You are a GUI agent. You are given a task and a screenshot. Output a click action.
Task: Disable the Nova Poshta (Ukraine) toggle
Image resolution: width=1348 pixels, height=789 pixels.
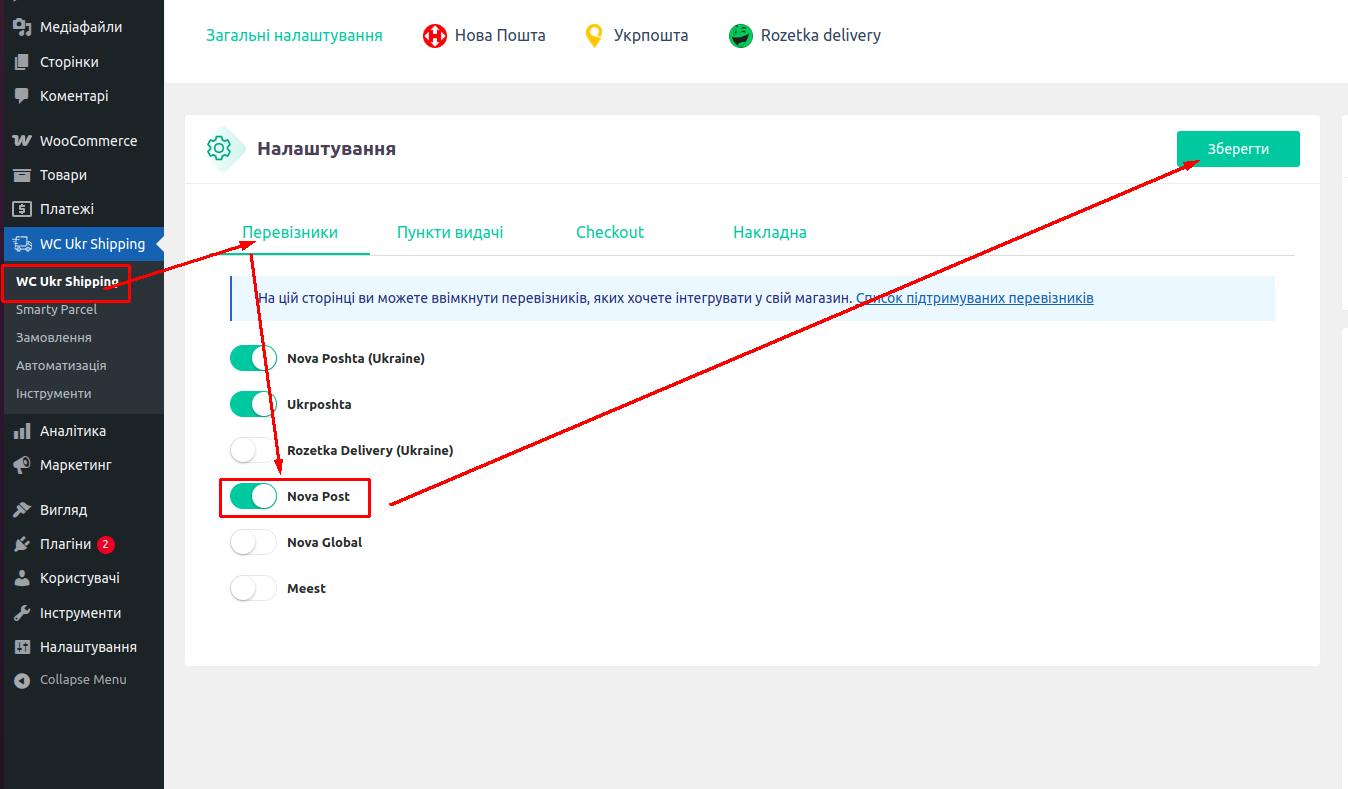253,358
